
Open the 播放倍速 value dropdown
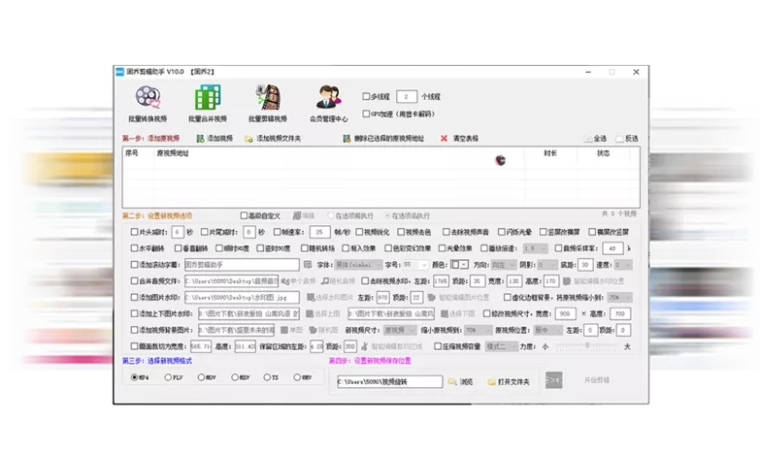[x=535, y=248]
